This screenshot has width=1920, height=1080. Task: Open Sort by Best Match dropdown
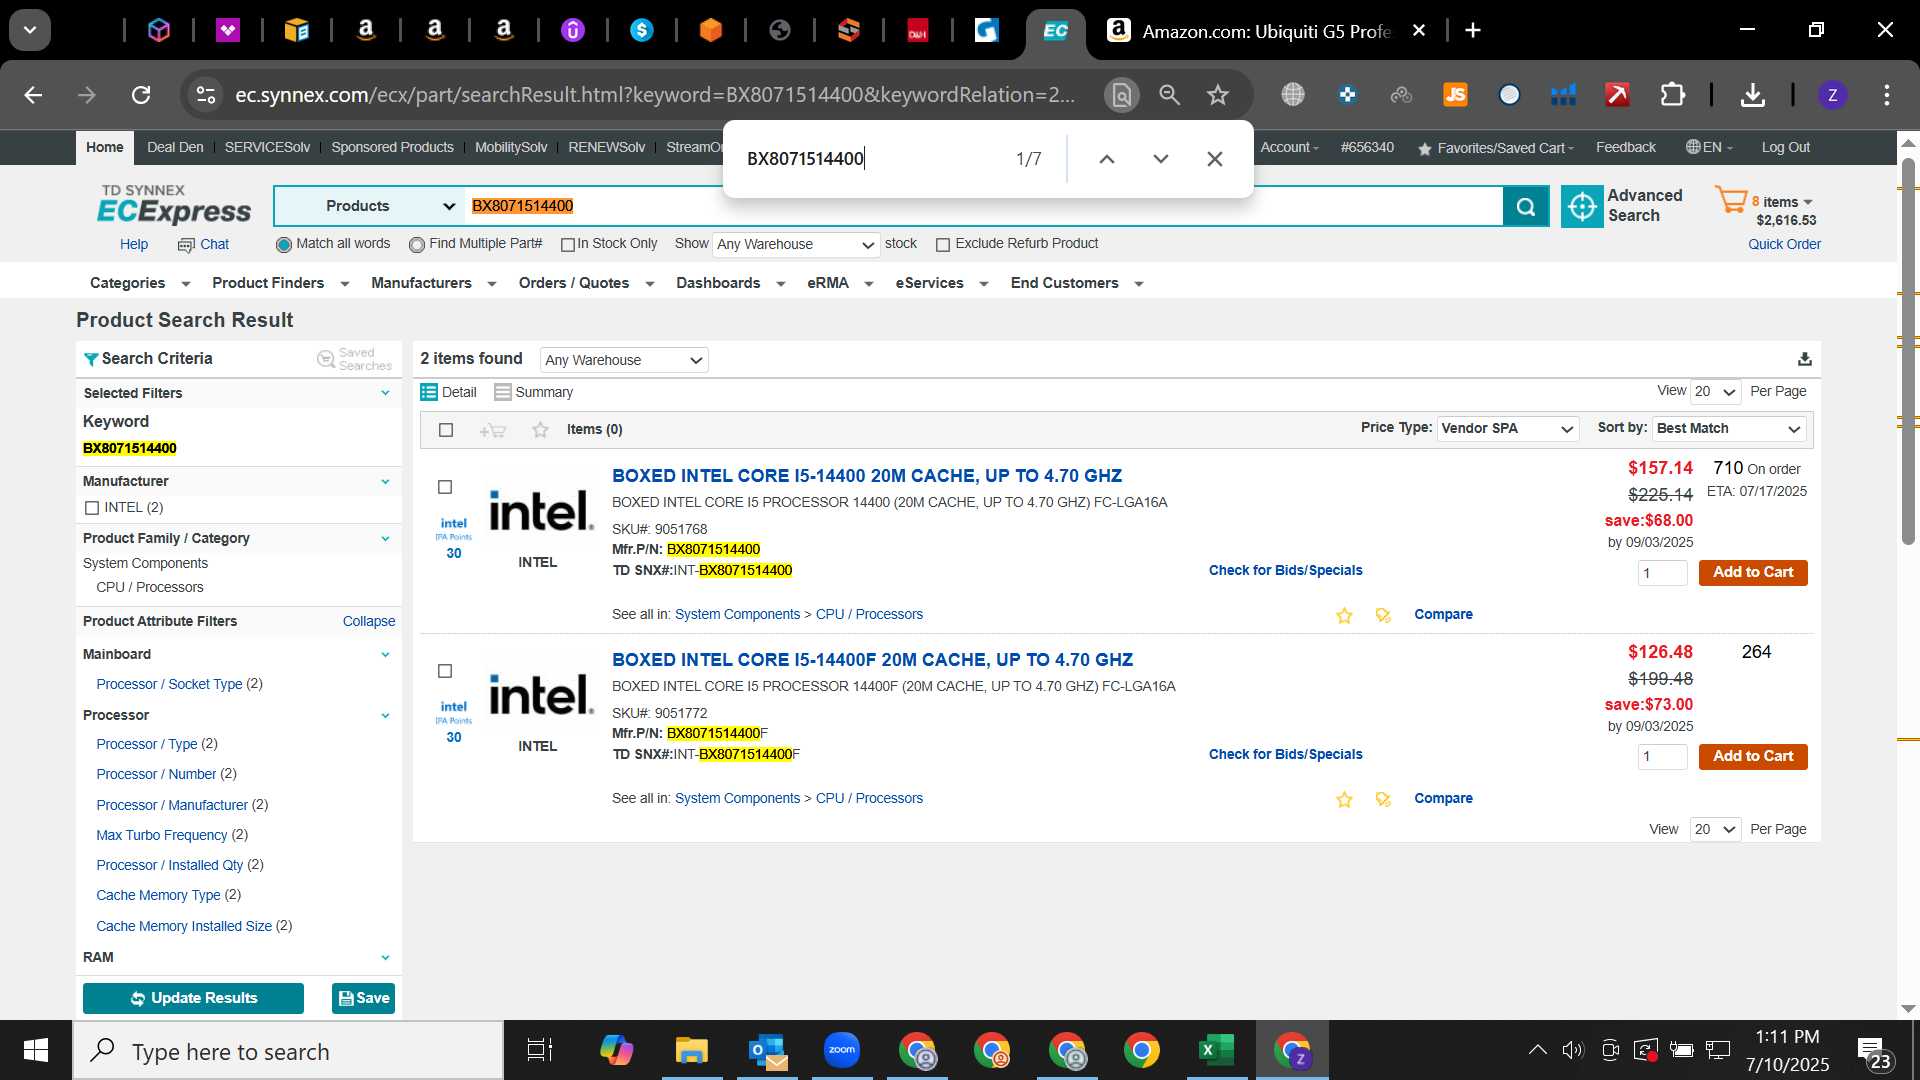click(x=1728, y=429)
